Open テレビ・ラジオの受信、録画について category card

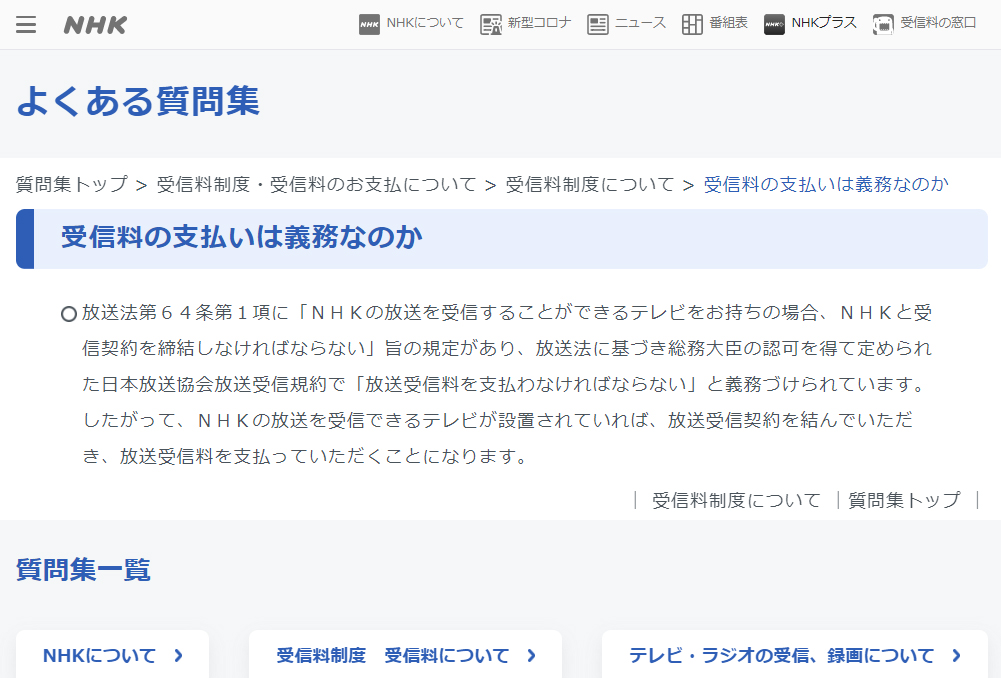click(x=795, y=655)
